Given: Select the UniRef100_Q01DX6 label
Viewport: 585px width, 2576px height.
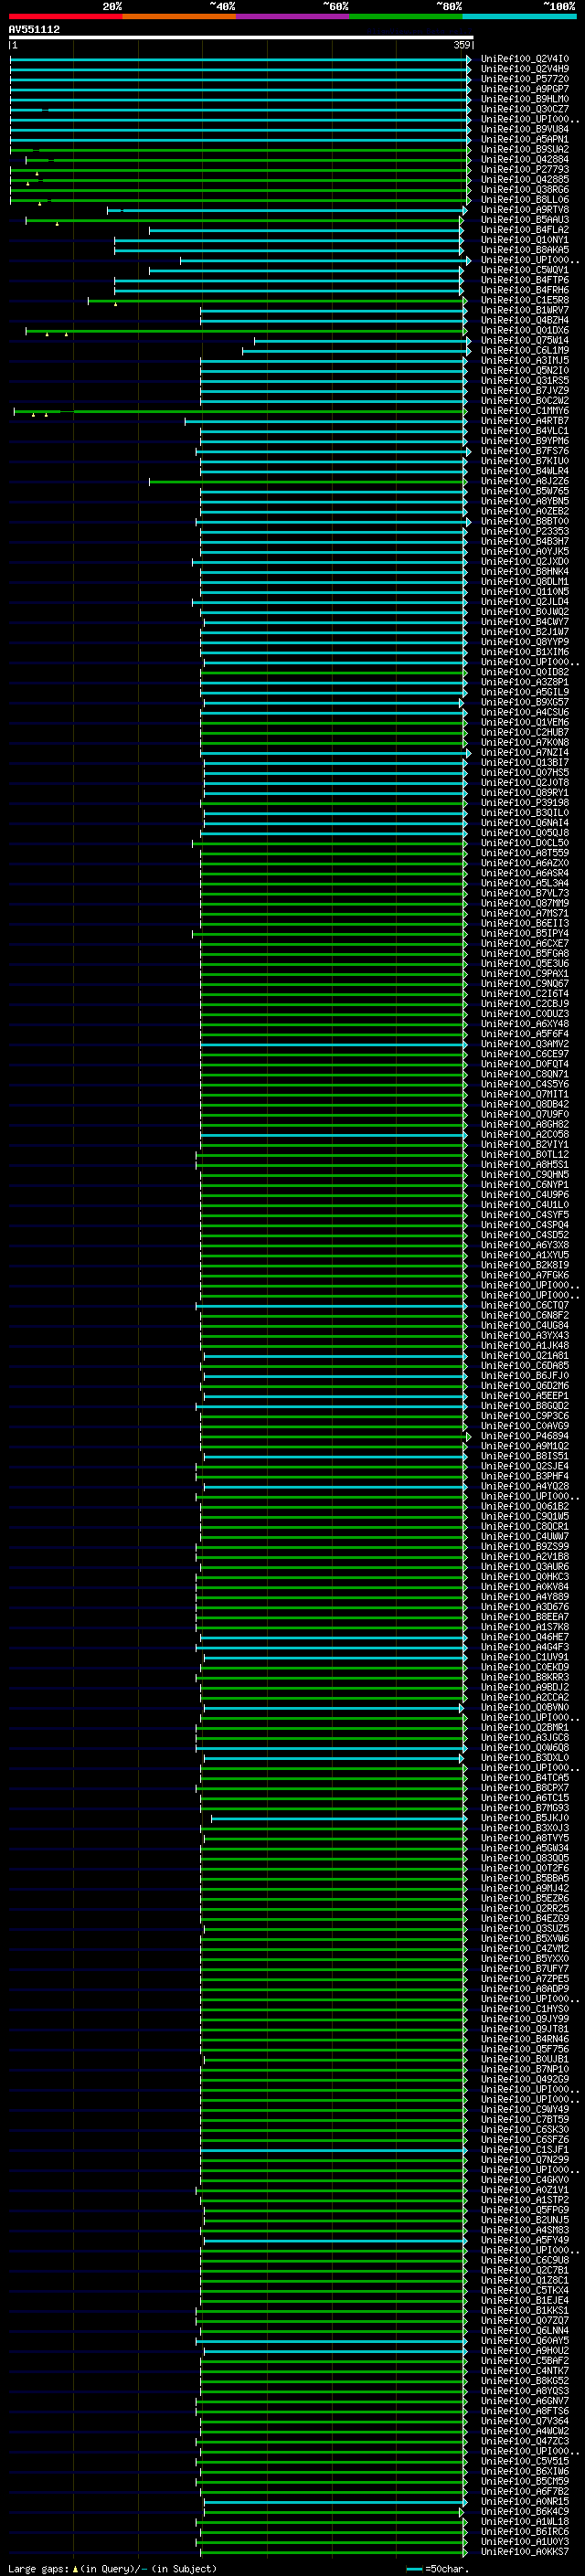Looking at the screenshot, I should (x=525, y=330).
